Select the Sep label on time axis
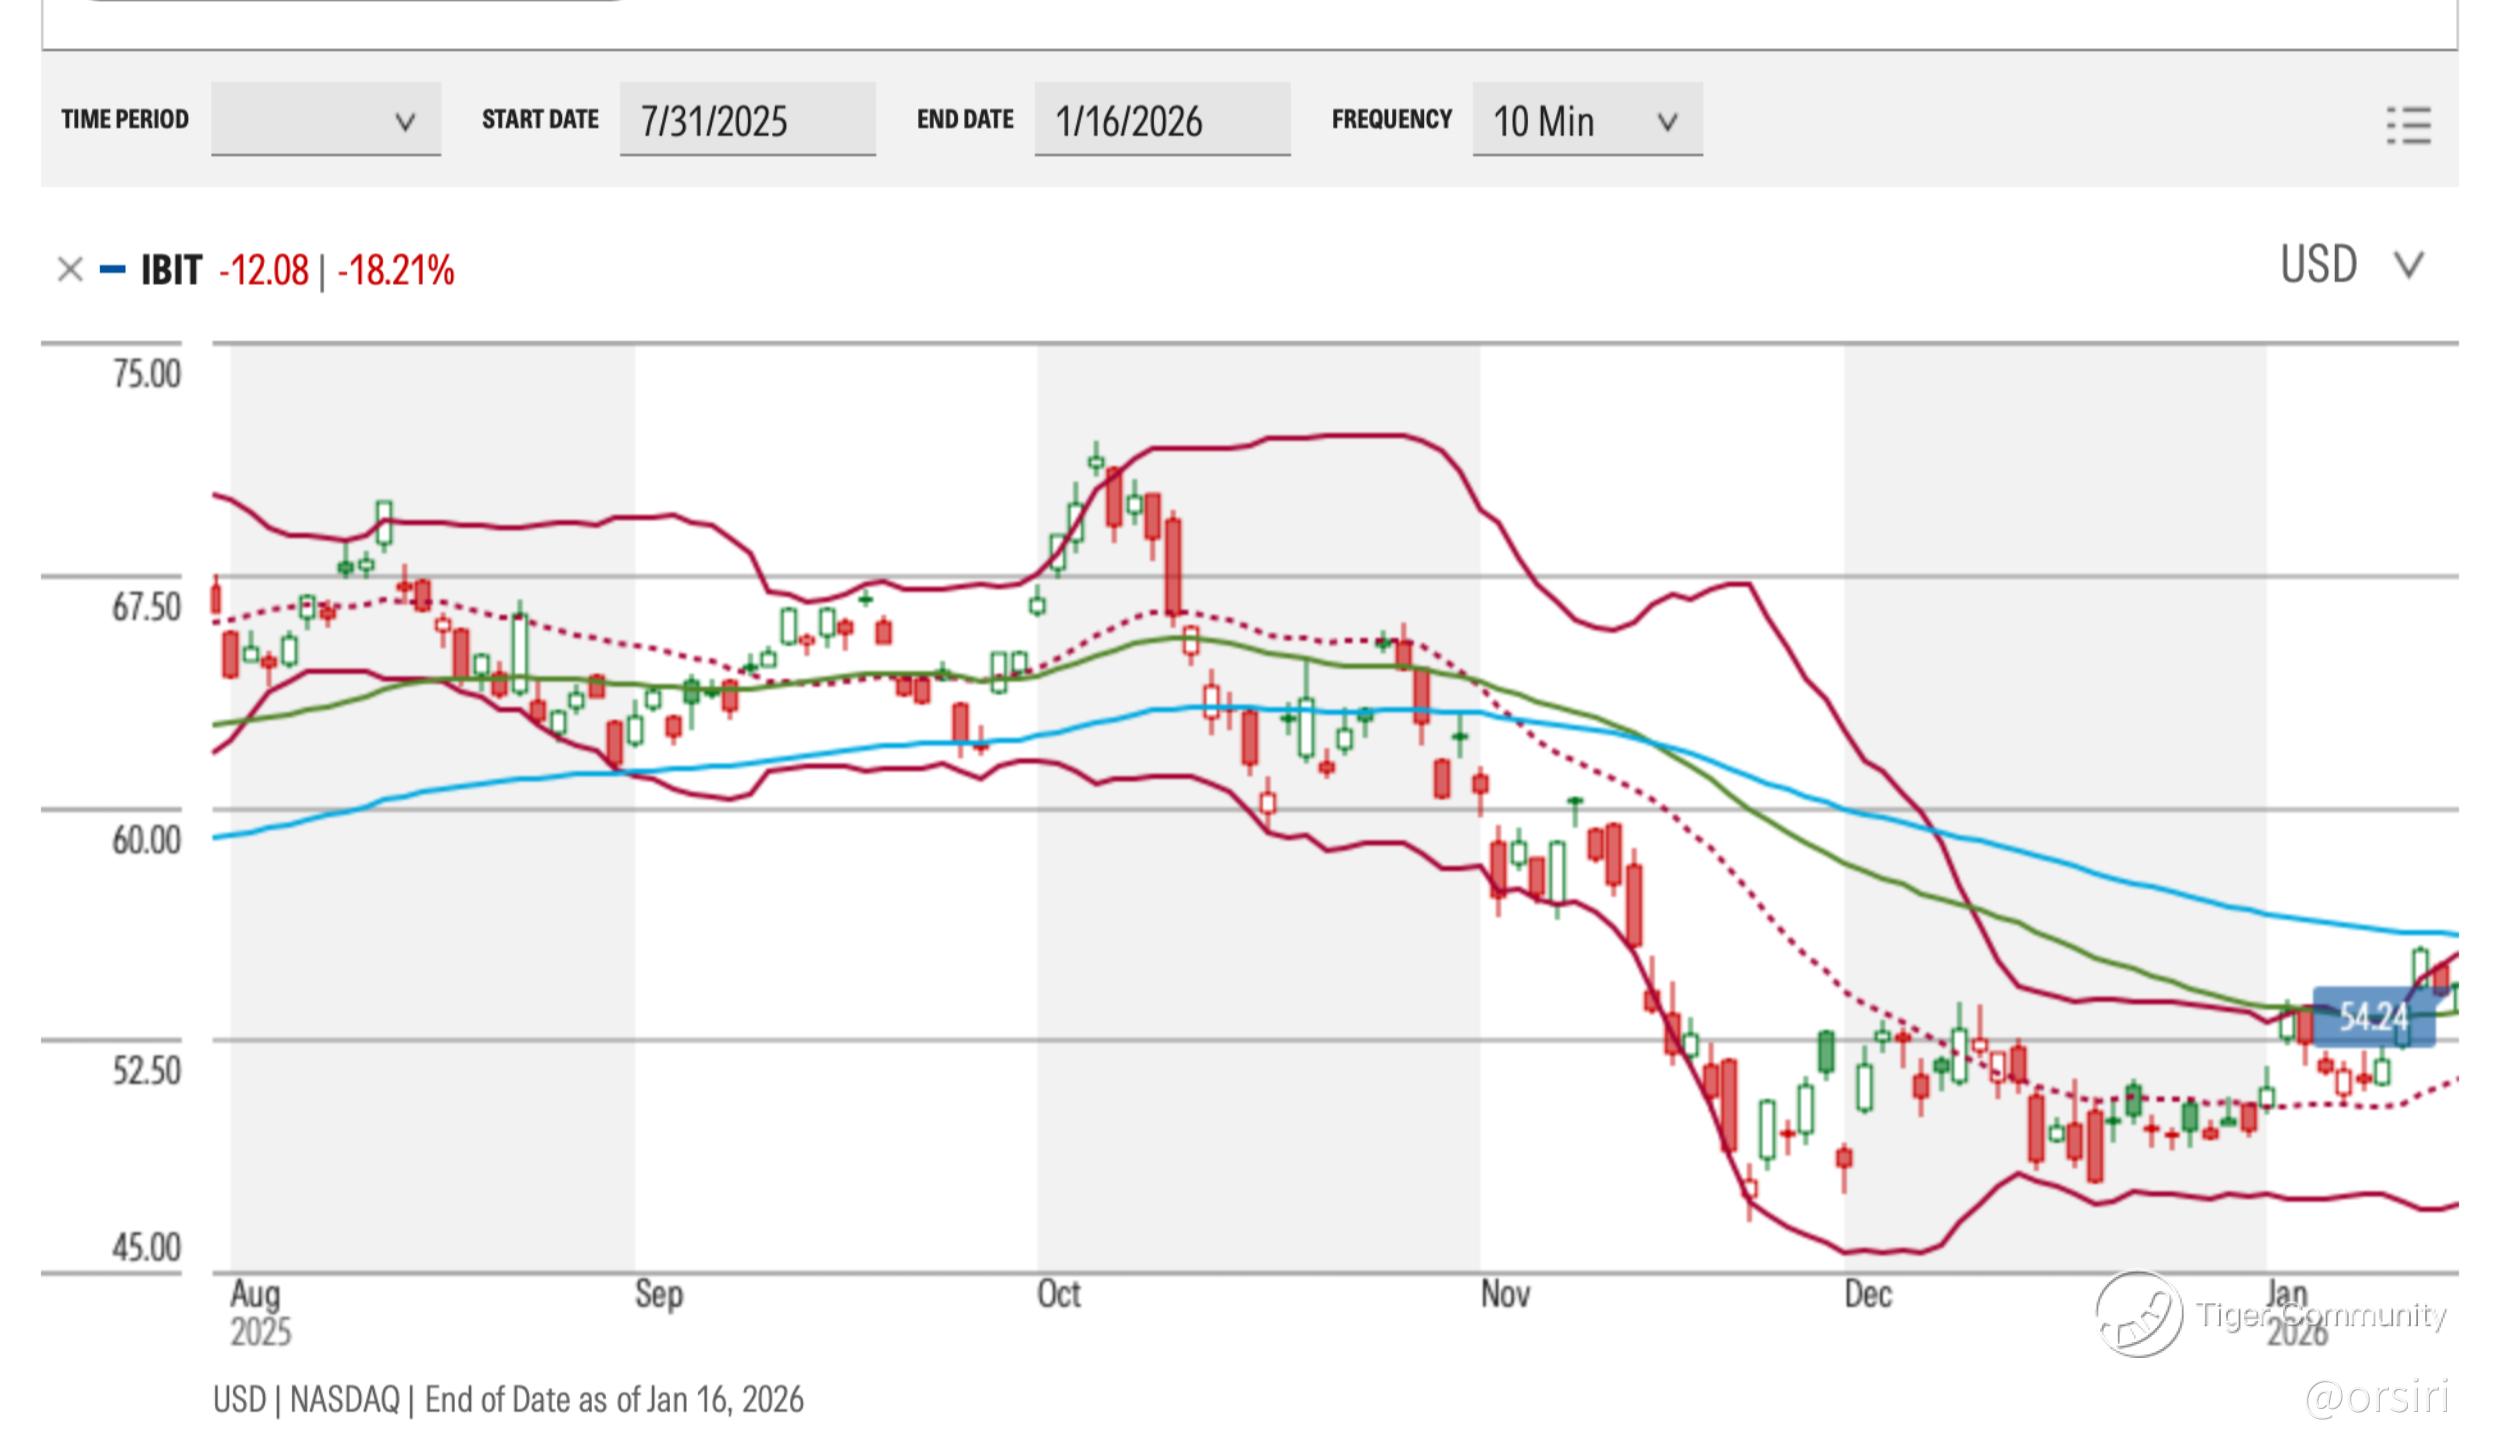Screen dimensions: 2500x1454 pos(658,1294)
